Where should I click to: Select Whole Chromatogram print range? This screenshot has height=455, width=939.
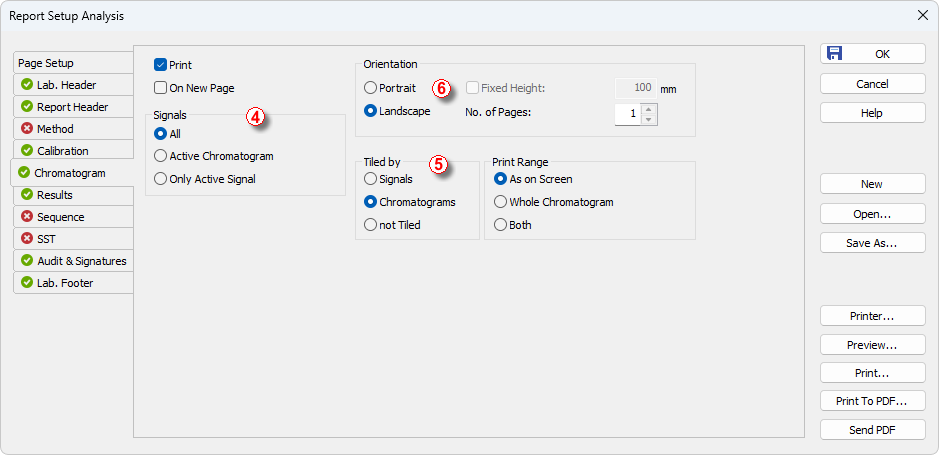tap(501, 202)
